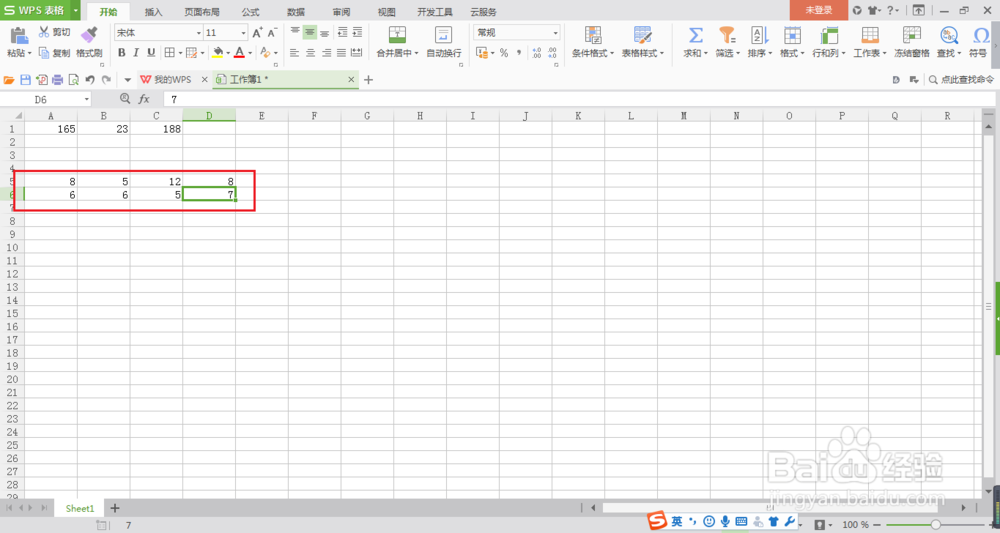Toggle bold formatting
Viewport: 1000px width, 533px height.
coord(122,53)
